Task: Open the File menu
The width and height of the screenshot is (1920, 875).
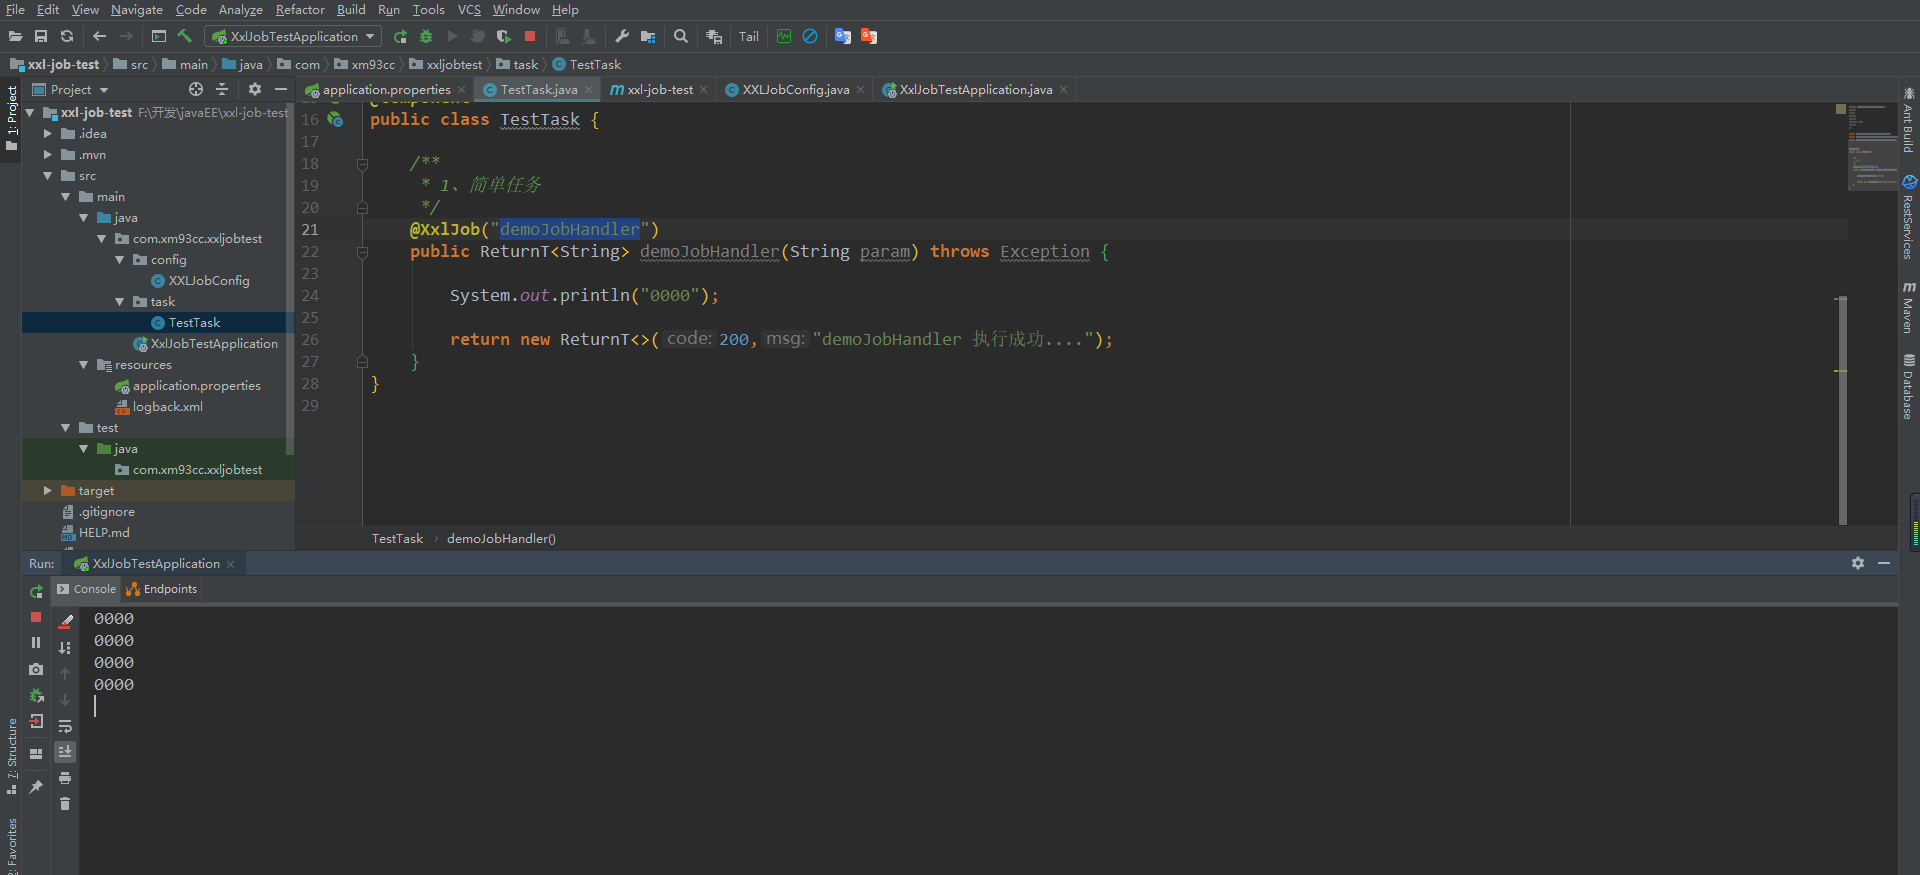Action: pos(15,9)
